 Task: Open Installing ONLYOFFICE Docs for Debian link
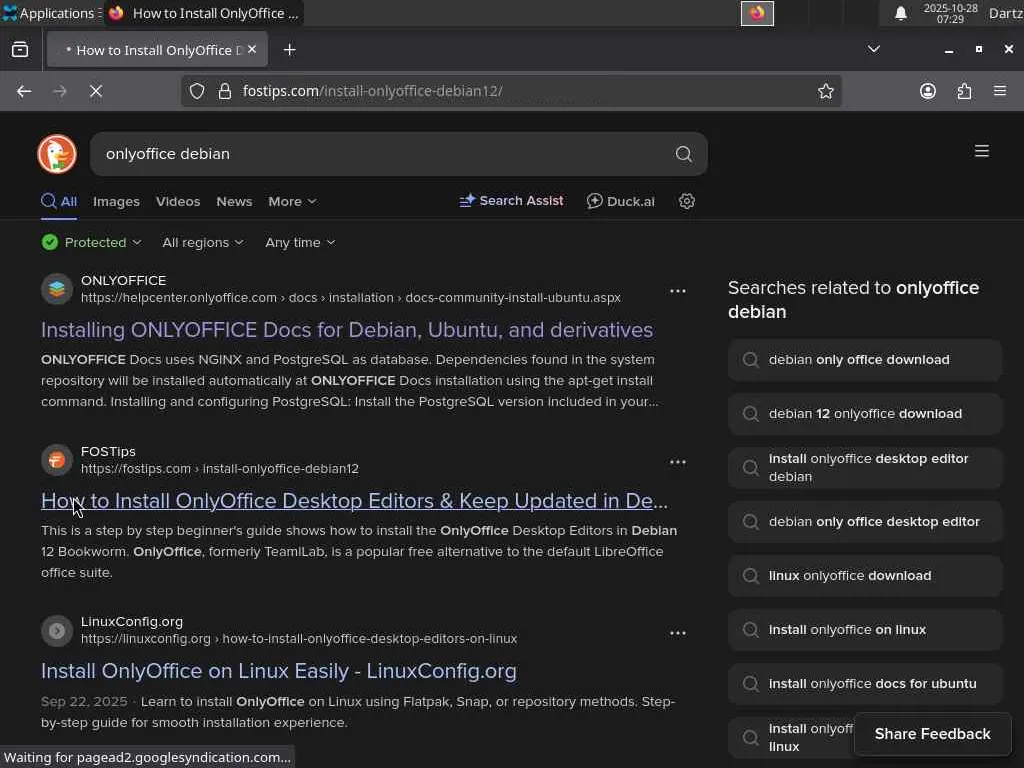tap(347, 330)
